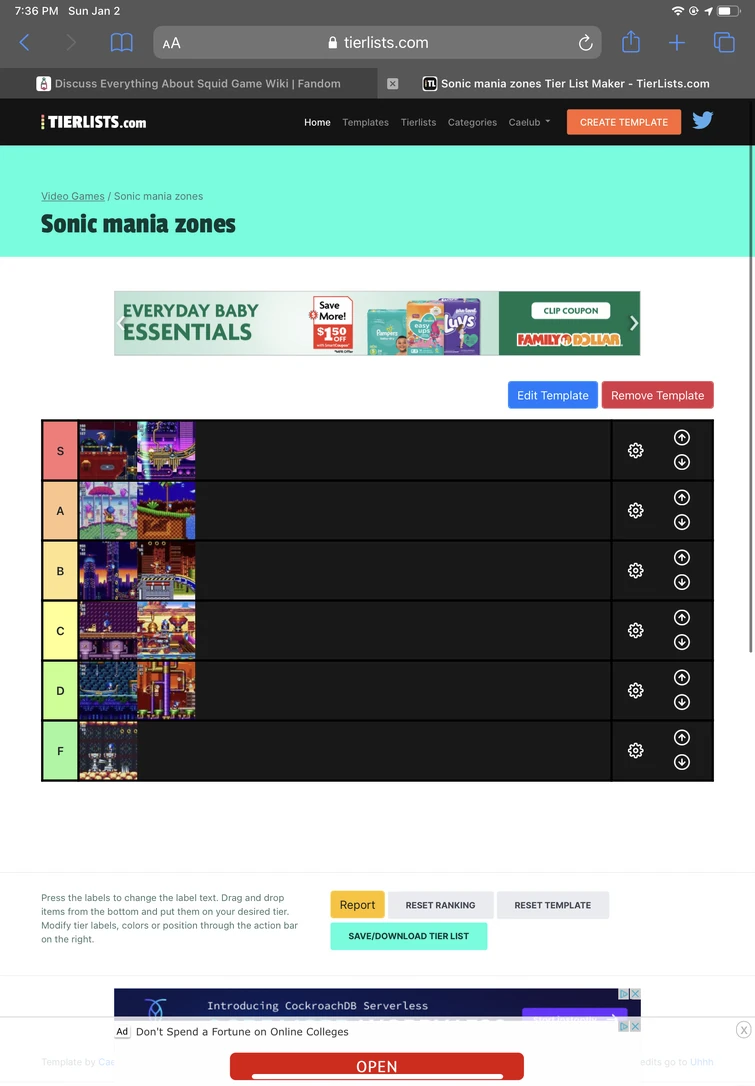This screenshot has width=755, height=1086.
Task: Open settings gear for the S tier
Action: point(635,450)
